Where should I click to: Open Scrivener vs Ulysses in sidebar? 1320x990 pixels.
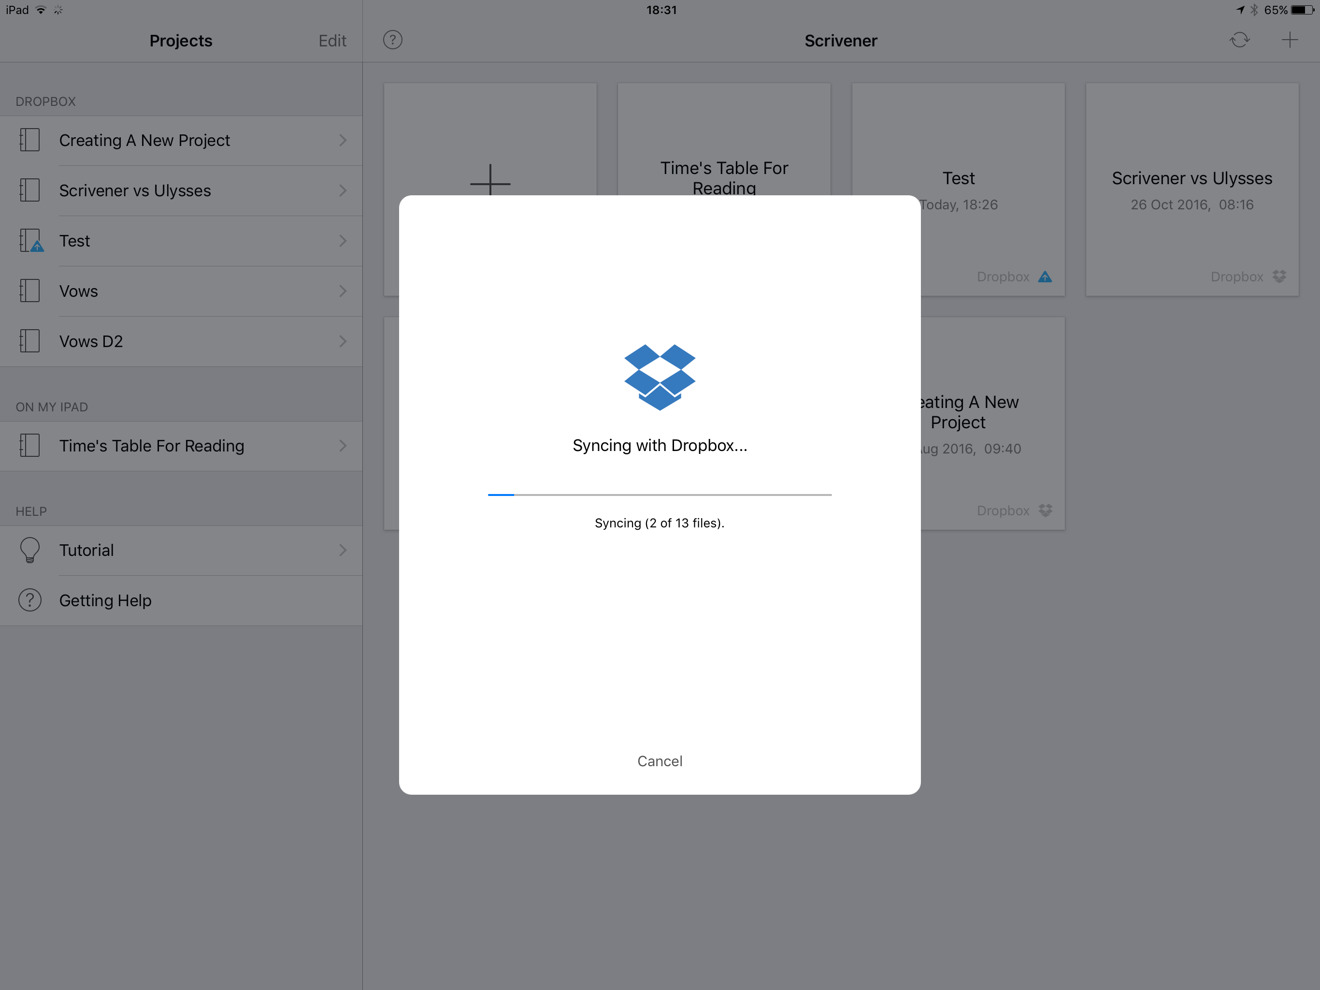(181, 190)
